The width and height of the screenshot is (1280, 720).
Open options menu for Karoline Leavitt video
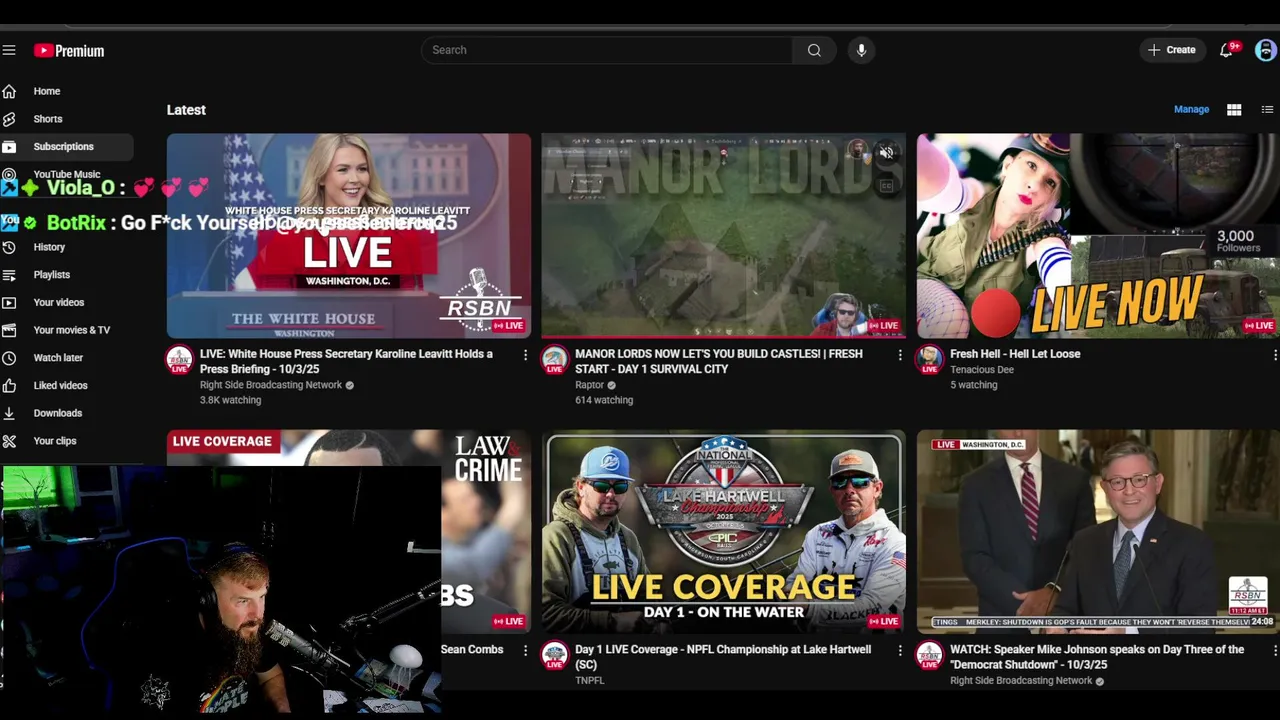click(525, 355)
